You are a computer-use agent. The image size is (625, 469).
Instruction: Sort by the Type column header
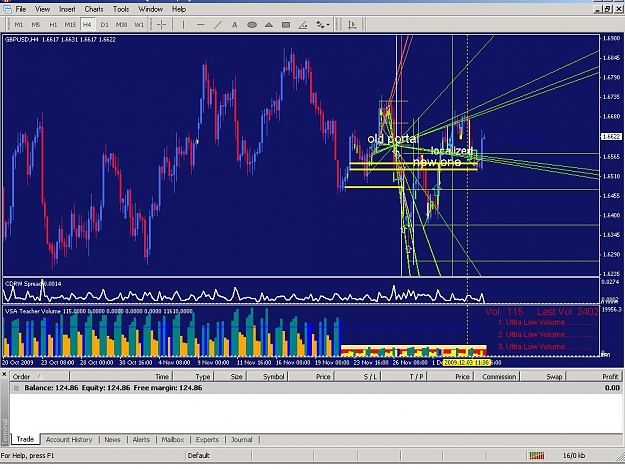(x=193, y=377)
